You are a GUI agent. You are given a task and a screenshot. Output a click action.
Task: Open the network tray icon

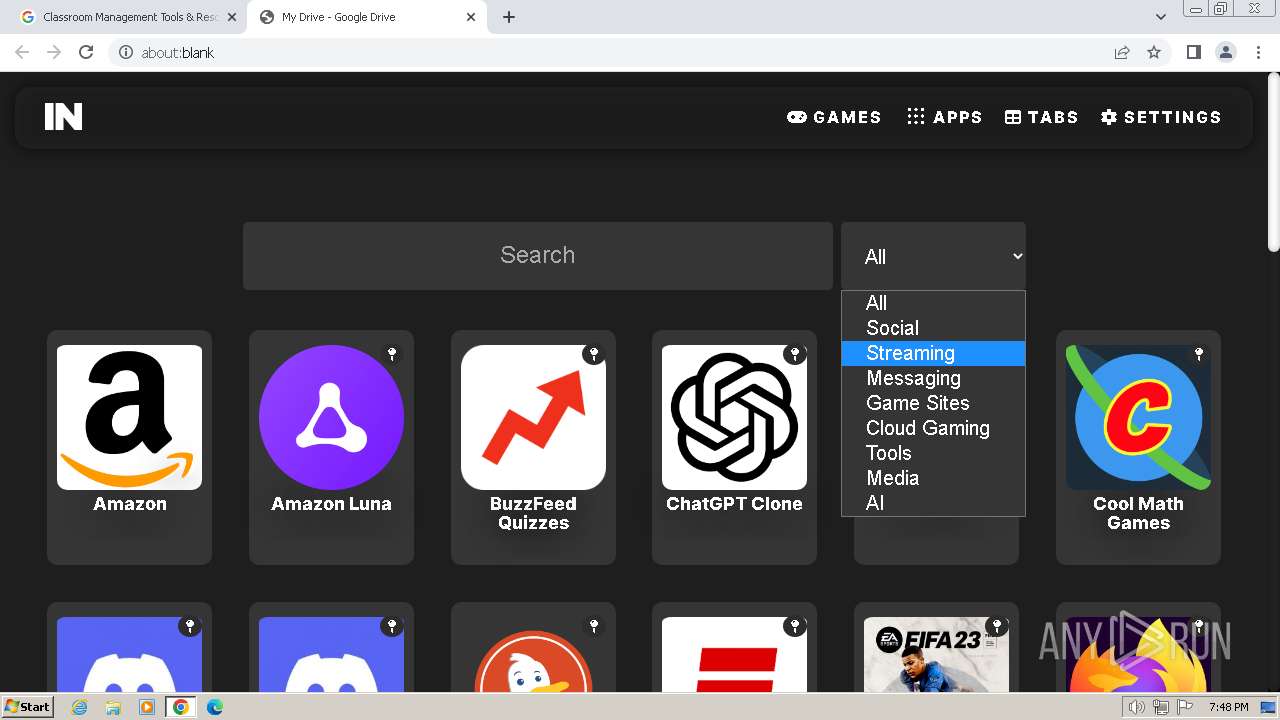tap(1160, 707)
